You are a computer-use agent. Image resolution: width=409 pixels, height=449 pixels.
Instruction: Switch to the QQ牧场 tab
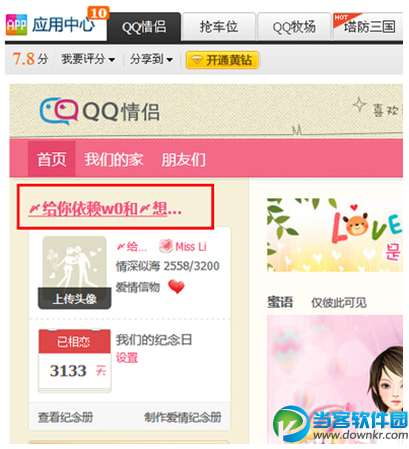[x=294, y=27]
